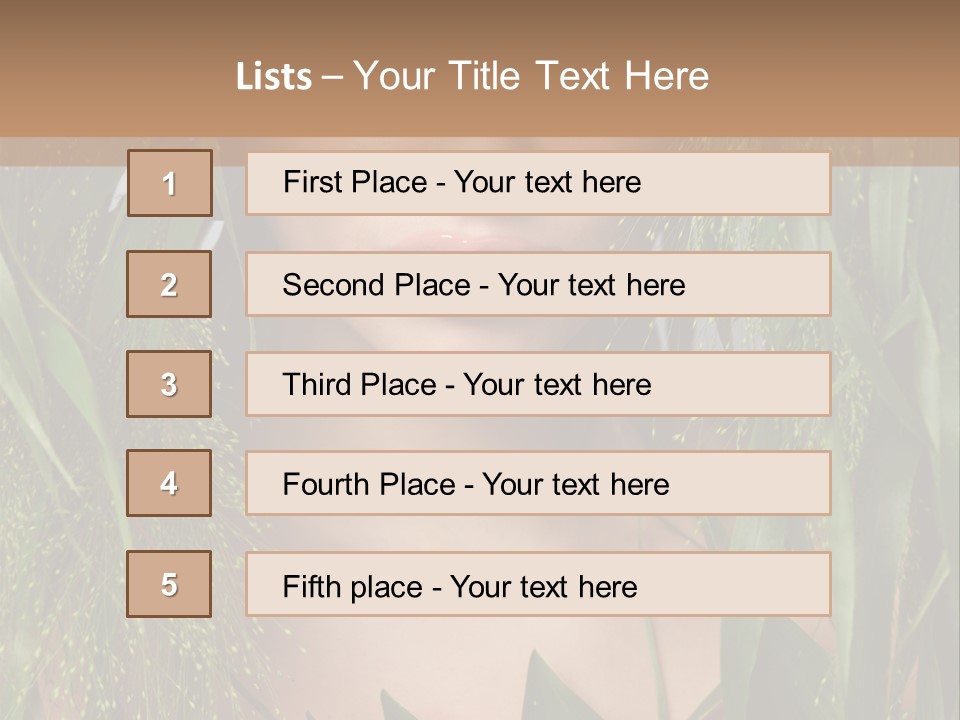Select the number 5 box

169,584
